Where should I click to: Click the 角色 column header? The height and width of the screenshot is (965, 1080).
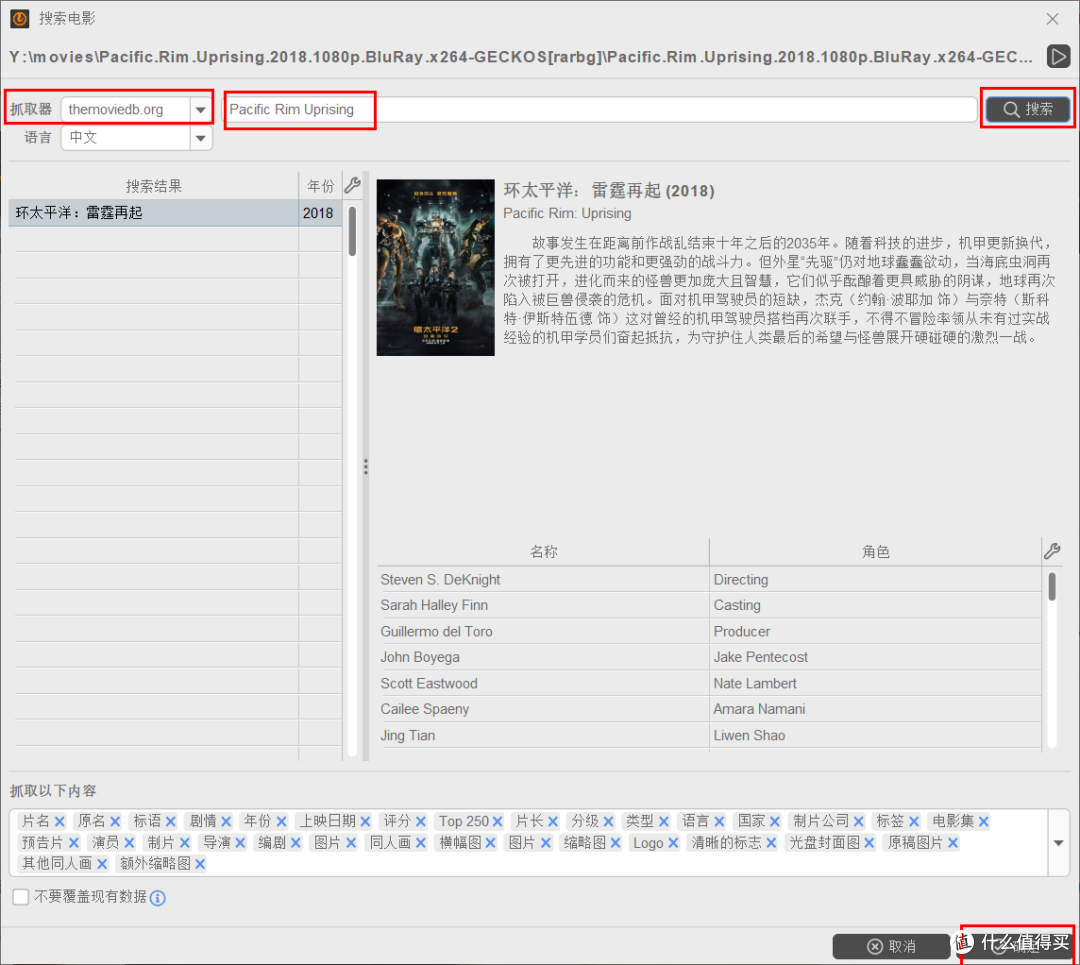(875, 551)
